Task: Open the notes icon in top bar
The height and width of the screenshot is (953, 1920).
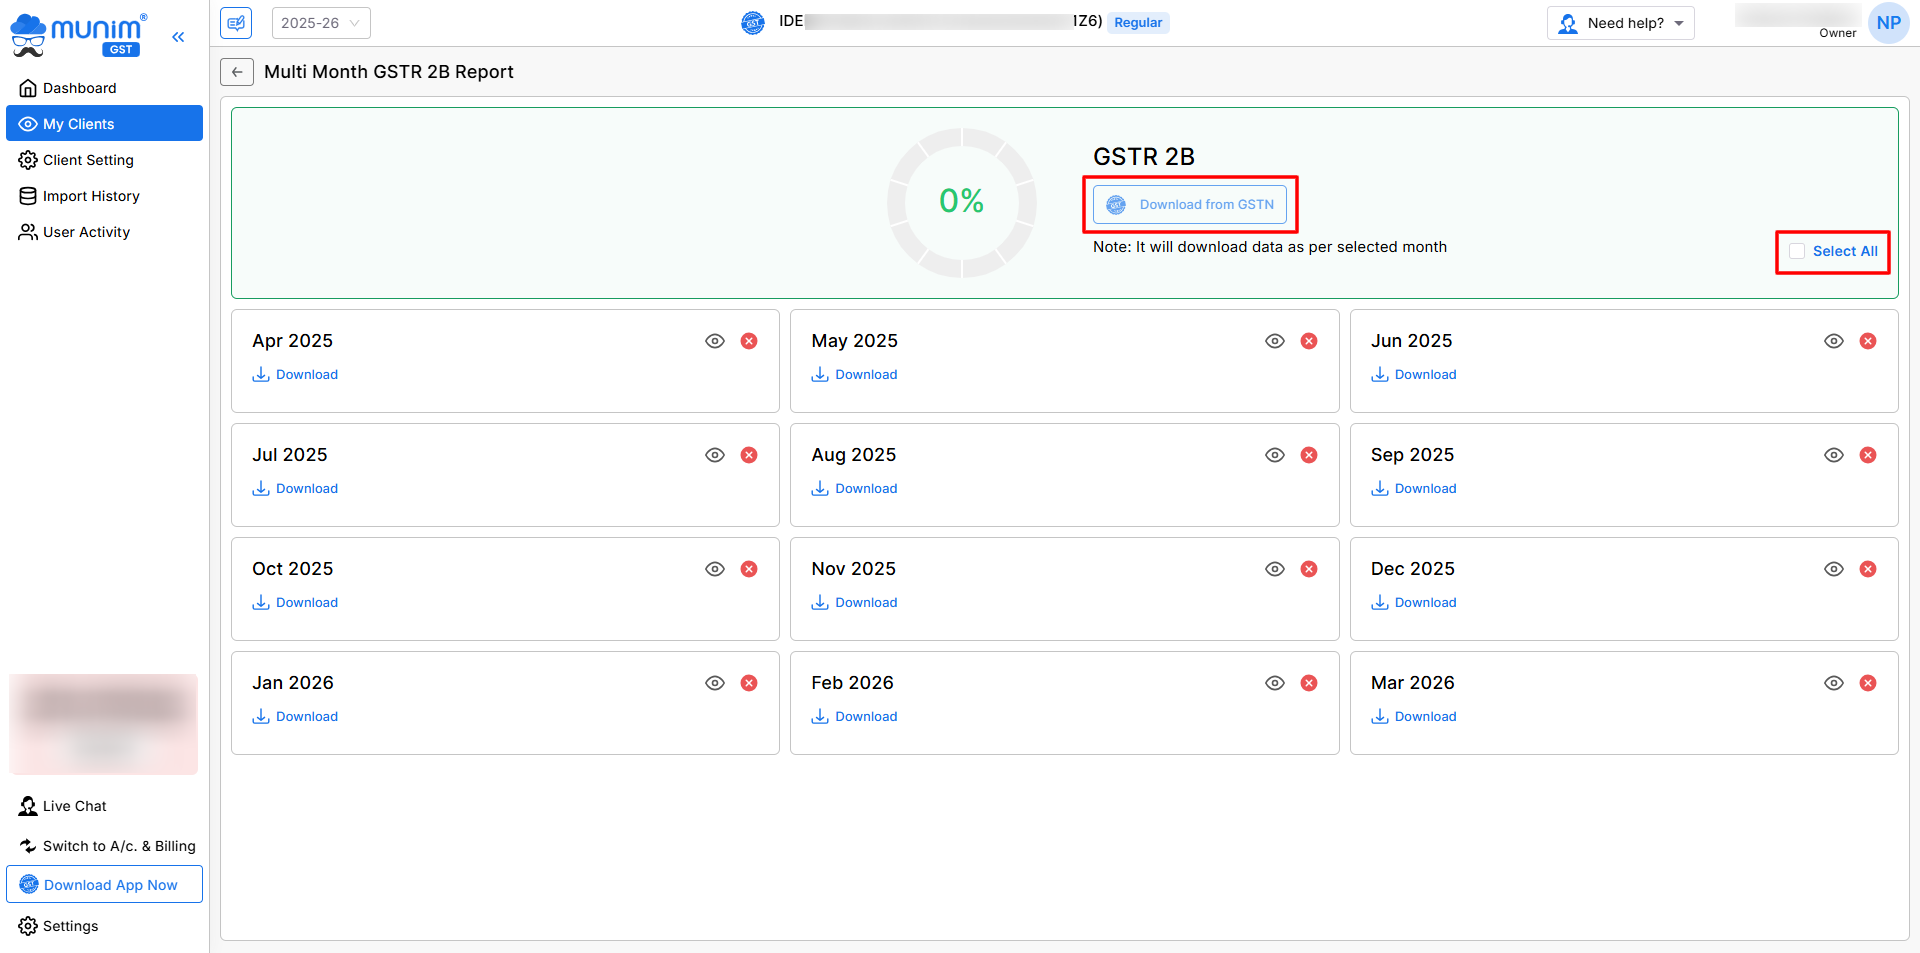Action: click(236, 23)
